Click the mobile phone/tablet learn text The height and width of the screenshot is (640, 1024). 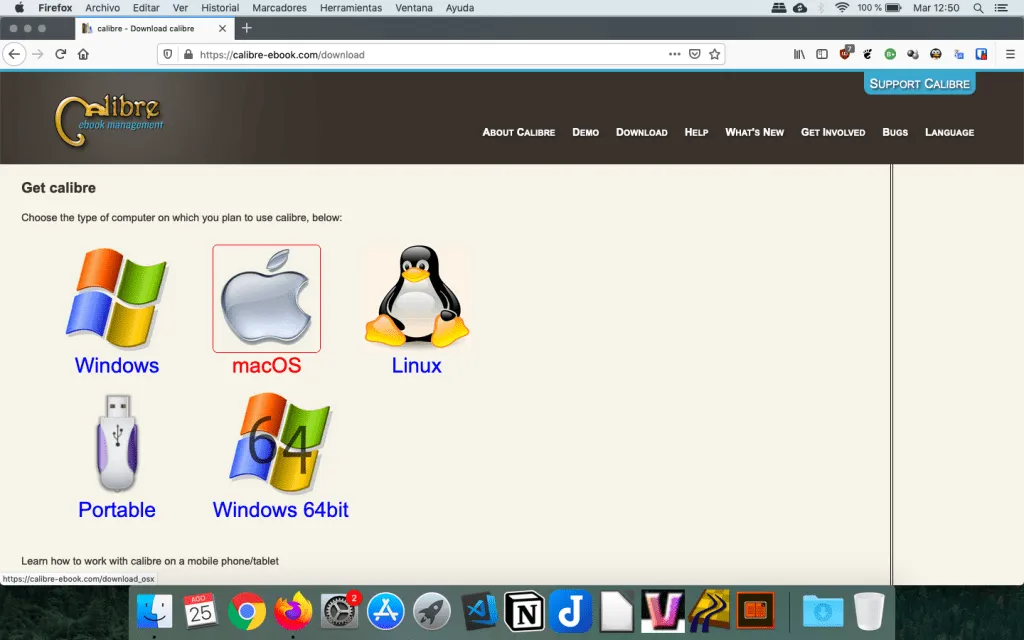[x=150, y=561]
